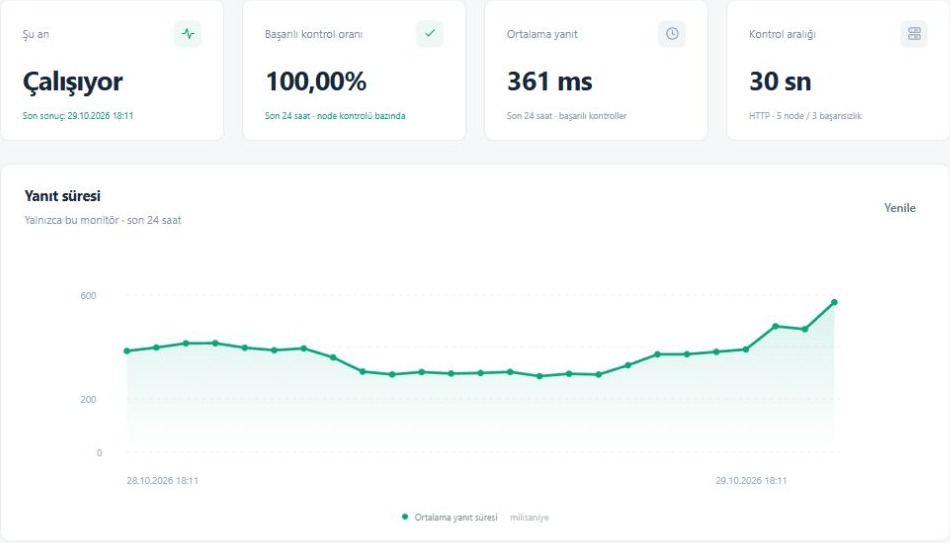Image resolution: width=950 pixels, height=543 pixels.
Task: Click the 361 ms average response value
Action: [x=550, y=82]
